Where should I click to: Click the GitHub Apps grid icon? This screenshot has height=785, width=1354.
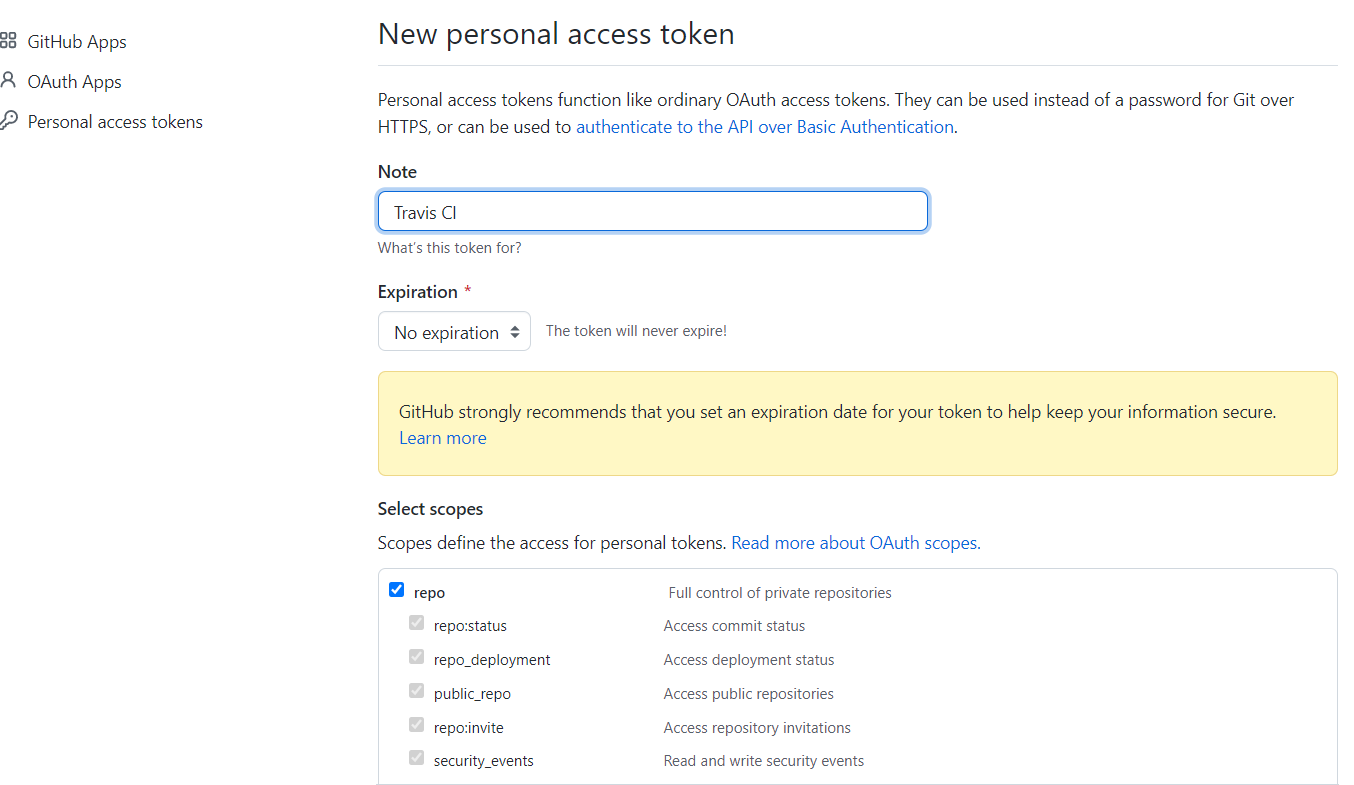pyautogui.click(x=9, y=41)
